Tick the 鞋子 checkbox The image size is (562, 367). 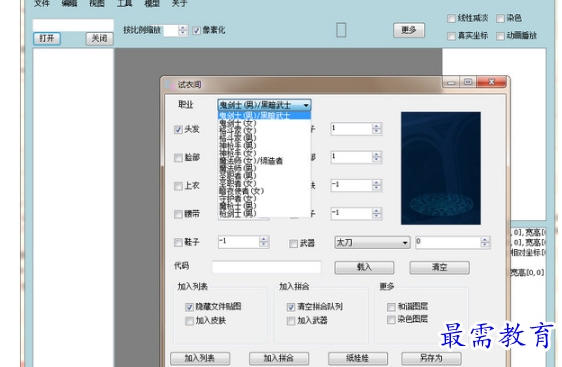click(x=178, y=243)
